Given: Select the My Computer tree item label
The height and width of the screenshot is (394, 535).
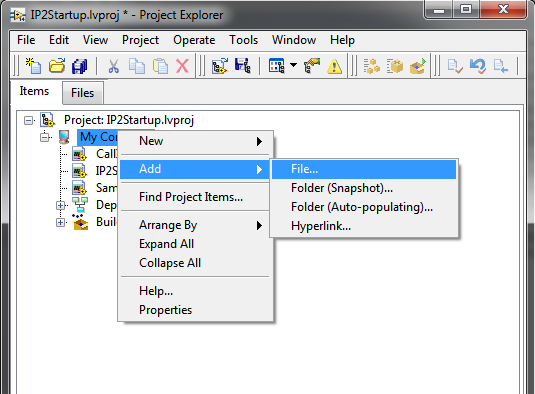Looking at the screenshot, I should point(98,137).
